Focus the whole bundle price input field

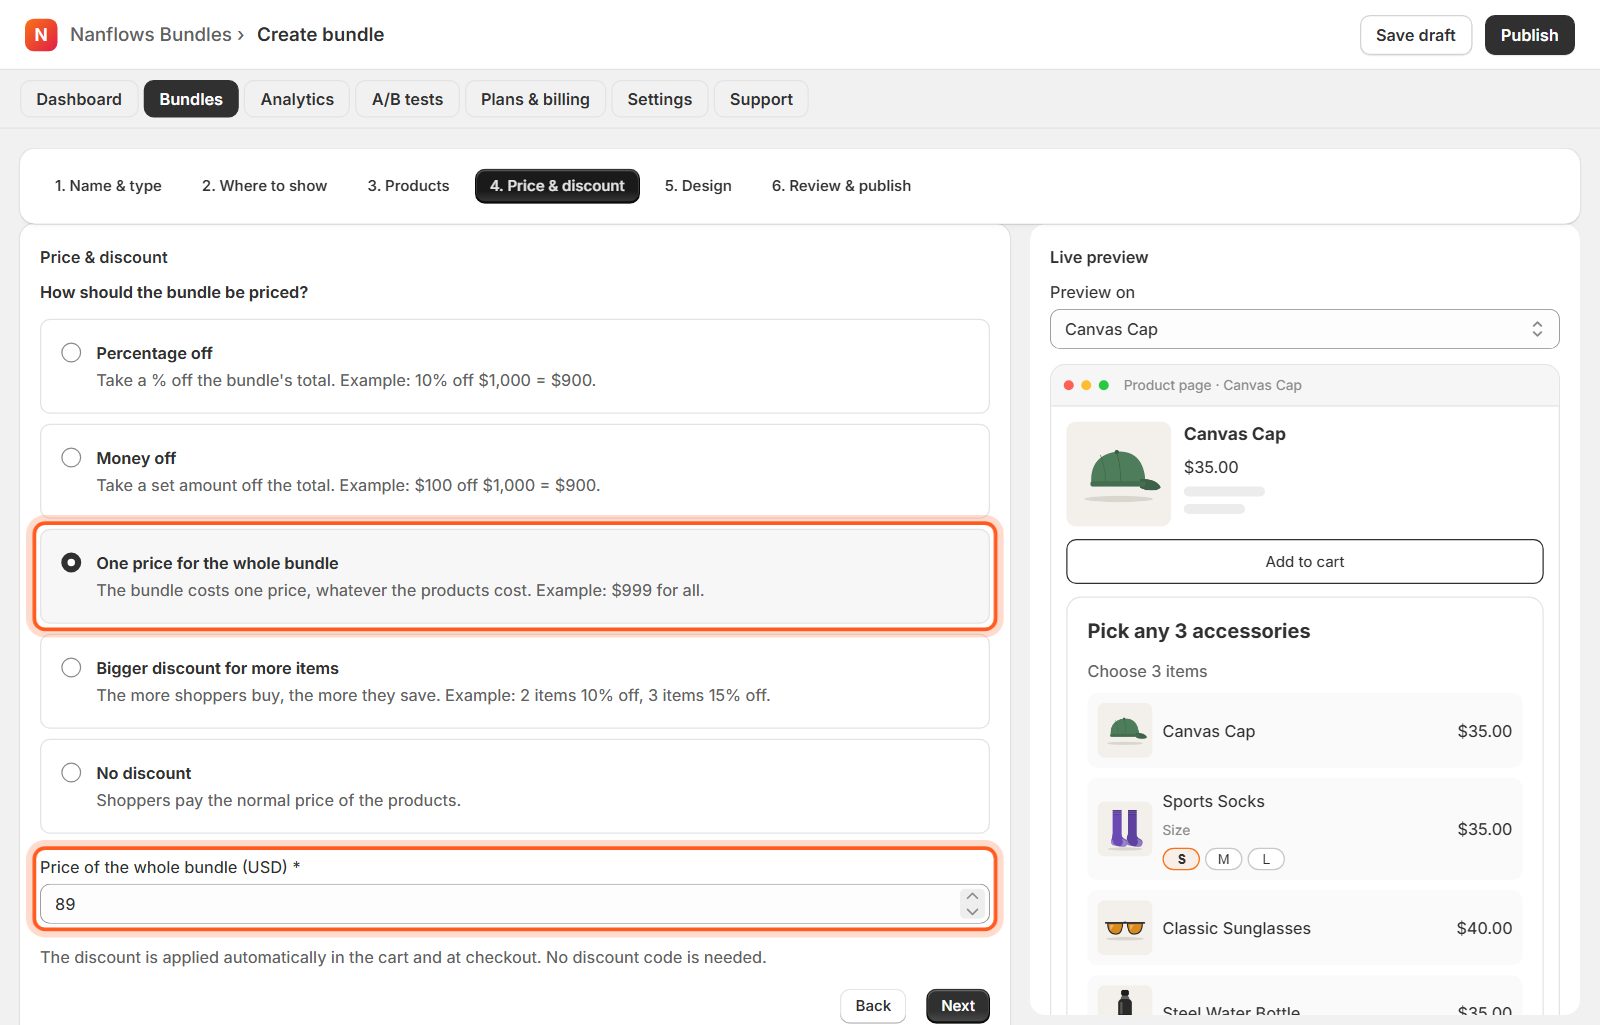point(515,904)
